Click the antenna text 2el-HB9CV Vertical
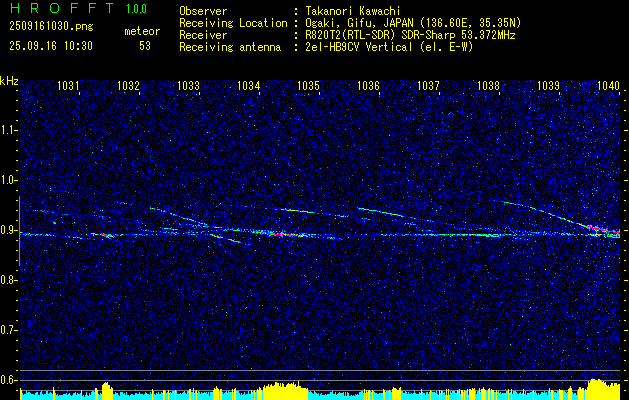Screen dimensions: 629x400 point(358,47)
